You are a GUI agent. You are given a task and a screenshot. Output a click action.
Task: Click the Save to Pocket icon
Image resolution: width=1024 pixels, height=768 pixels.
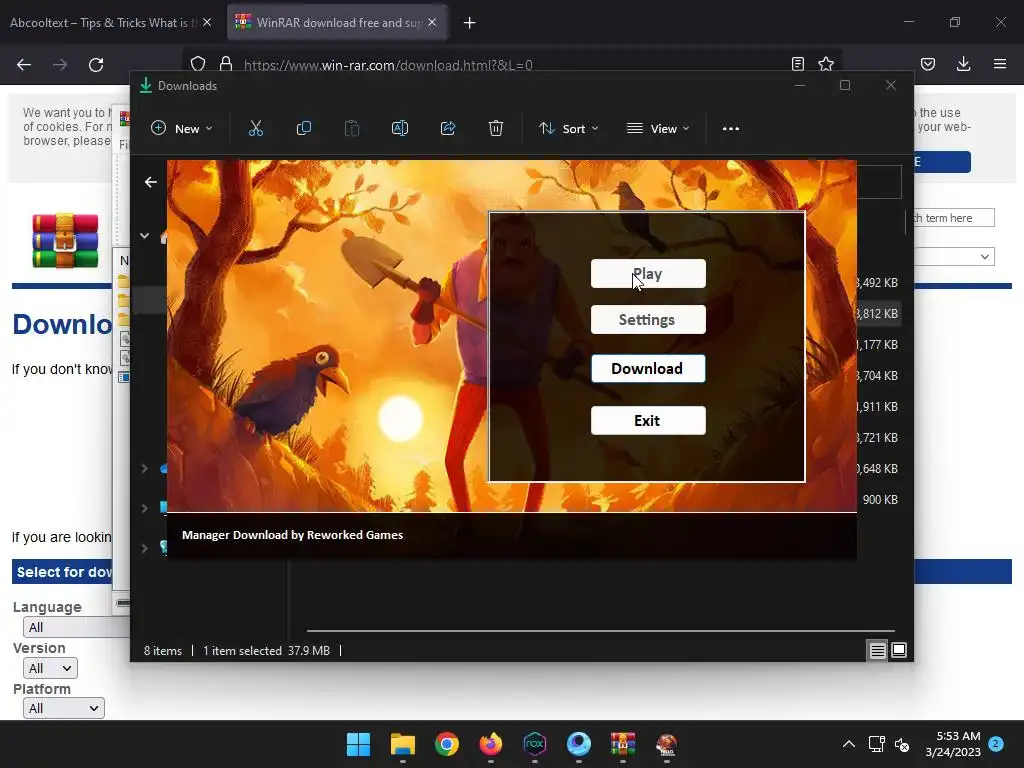click(928, 64)
